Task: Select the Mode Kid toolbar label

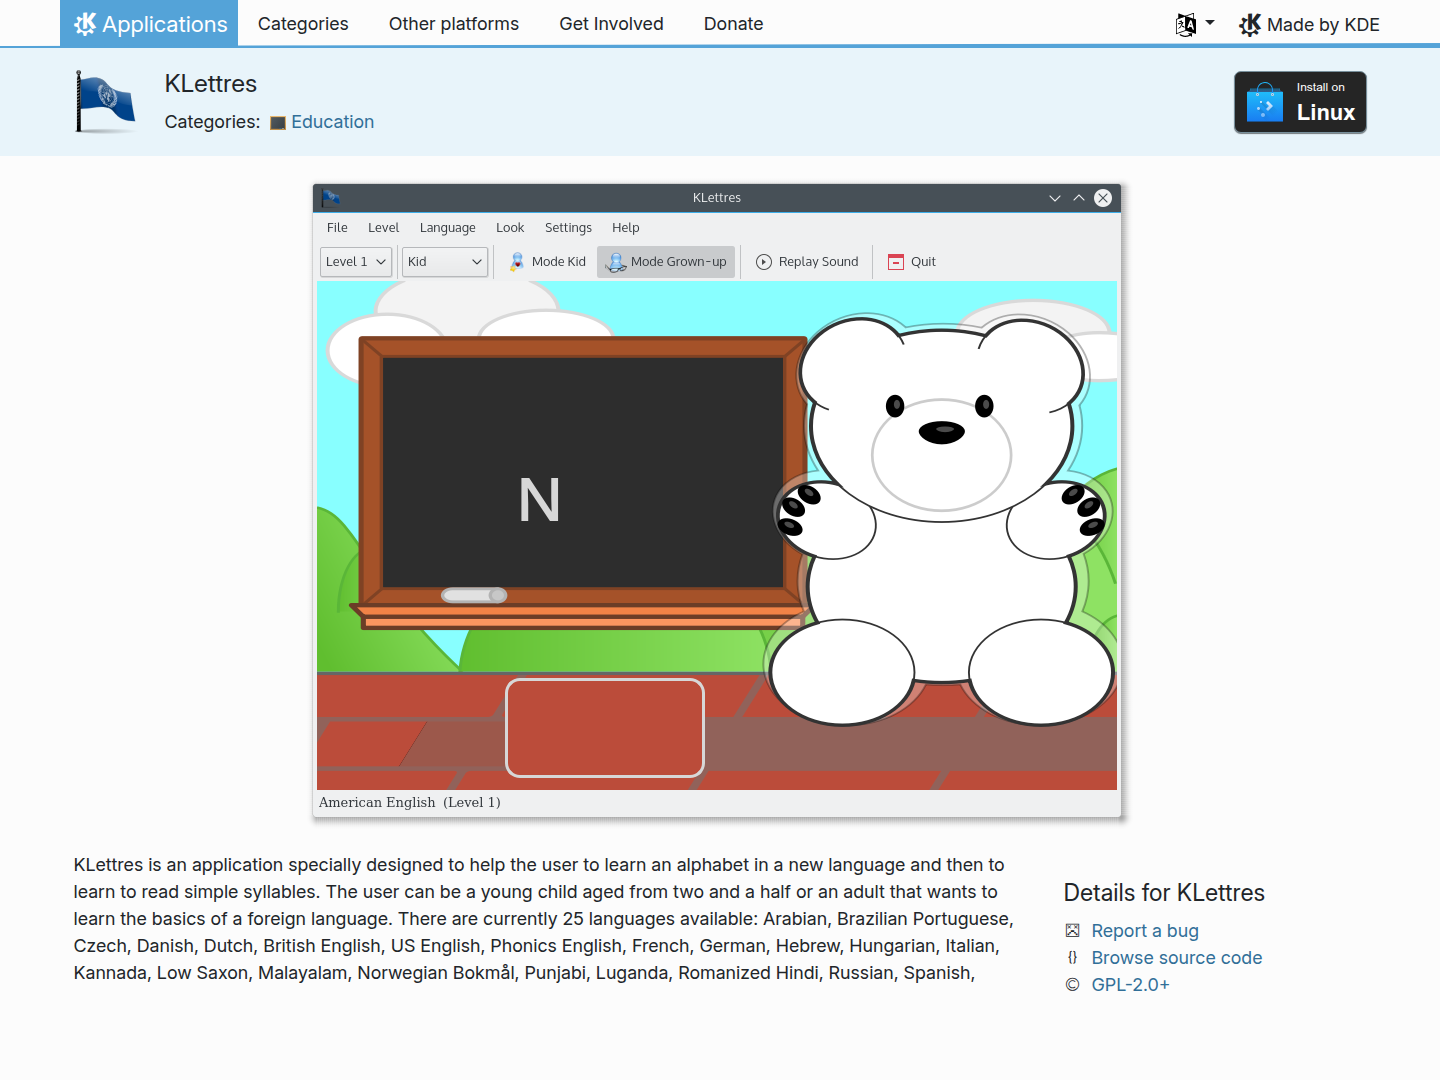Action: (x=559, y=262)
